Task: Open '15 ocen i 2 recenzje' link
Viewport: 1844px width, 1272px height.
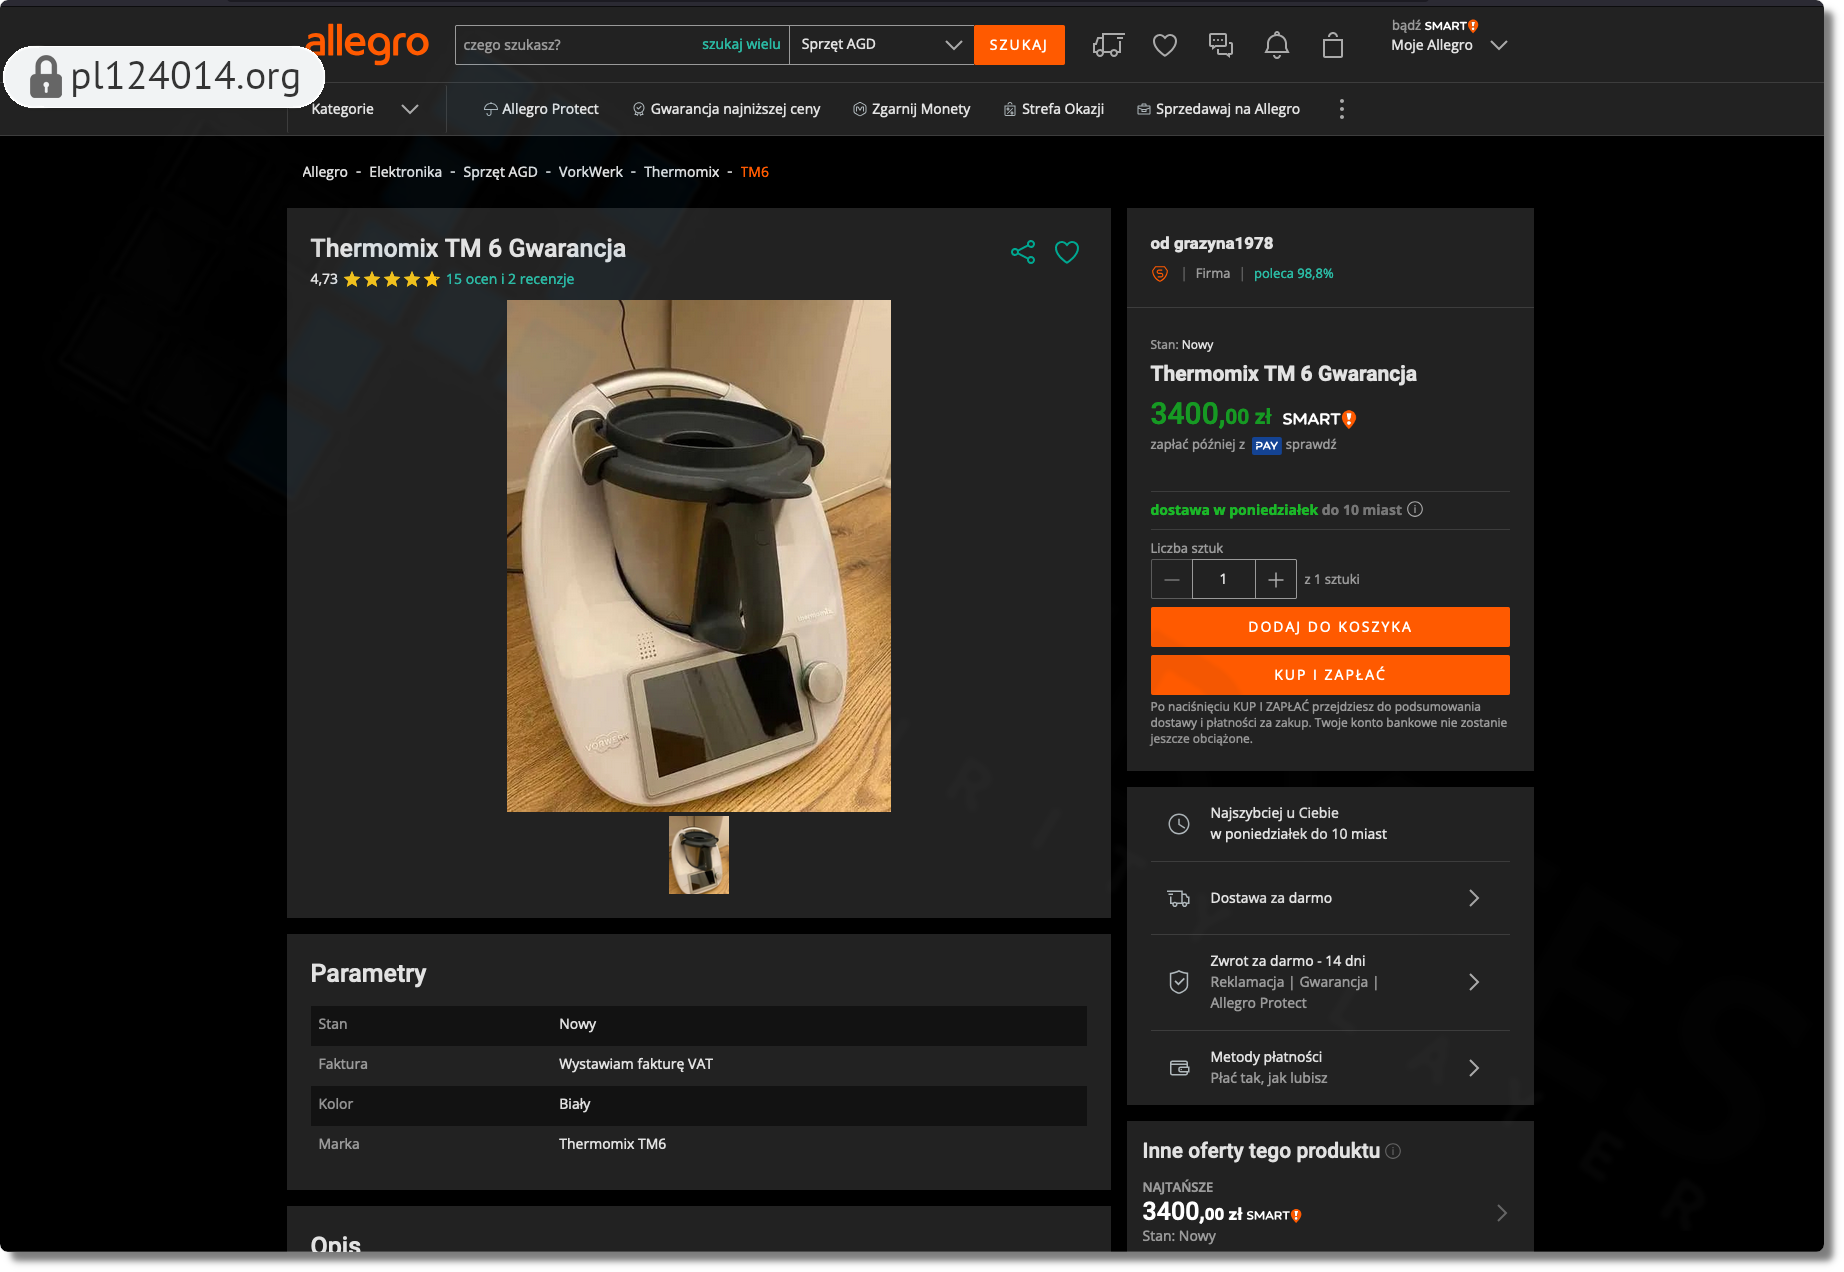Action: [x=509, y=279]
